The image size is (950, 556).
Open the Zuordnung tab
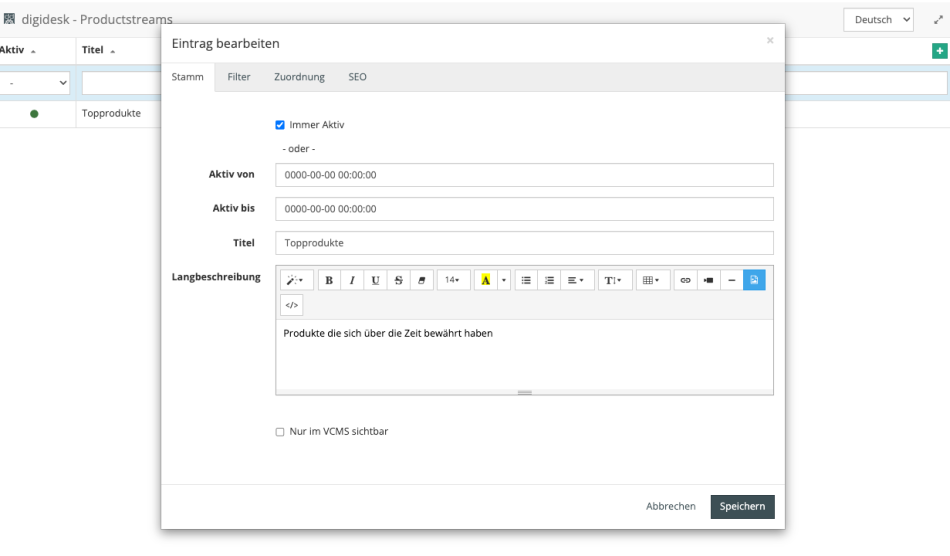pyautogui.click(x=299, y=77)
